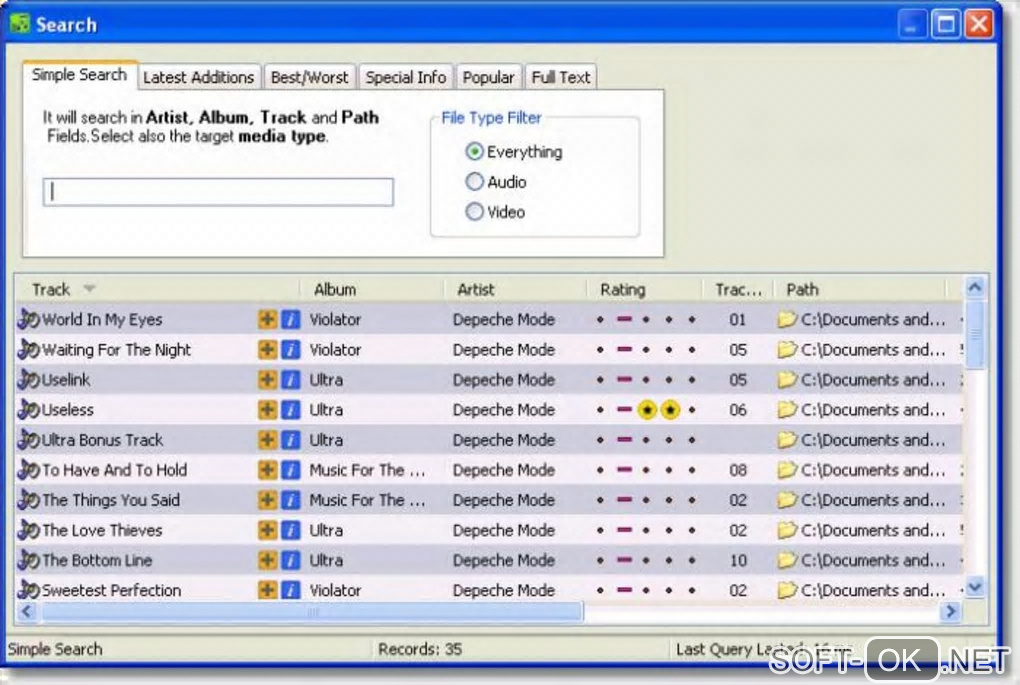Screen dimensions: 1020x685
Task: Toggle sort arrow on Track column
Action: [89, 288]
